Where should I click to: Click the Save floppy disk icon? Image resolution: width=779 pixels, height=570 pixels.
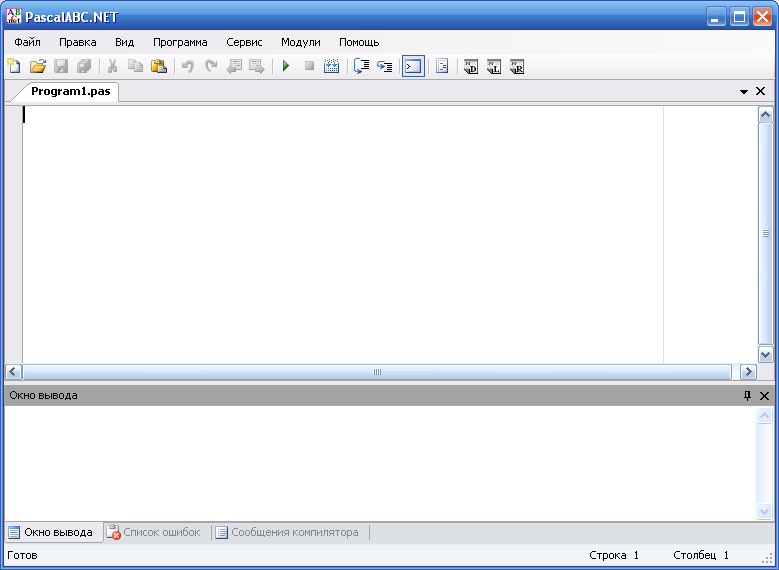tap(61, 67)
